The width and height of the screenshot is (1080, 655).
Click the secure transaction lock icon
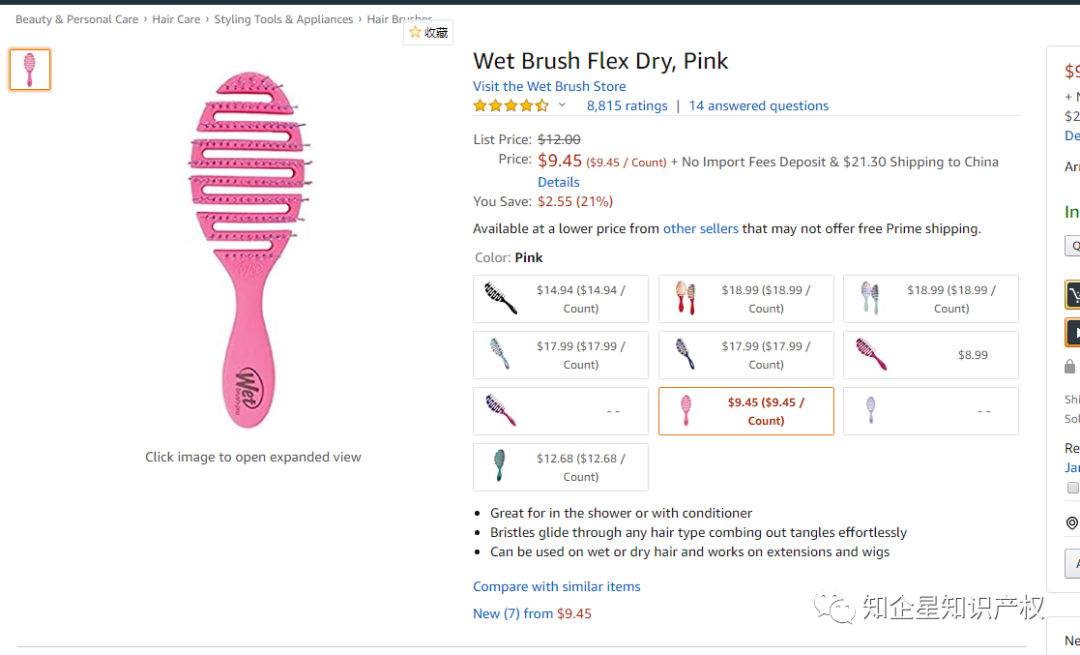(1070, 367)
